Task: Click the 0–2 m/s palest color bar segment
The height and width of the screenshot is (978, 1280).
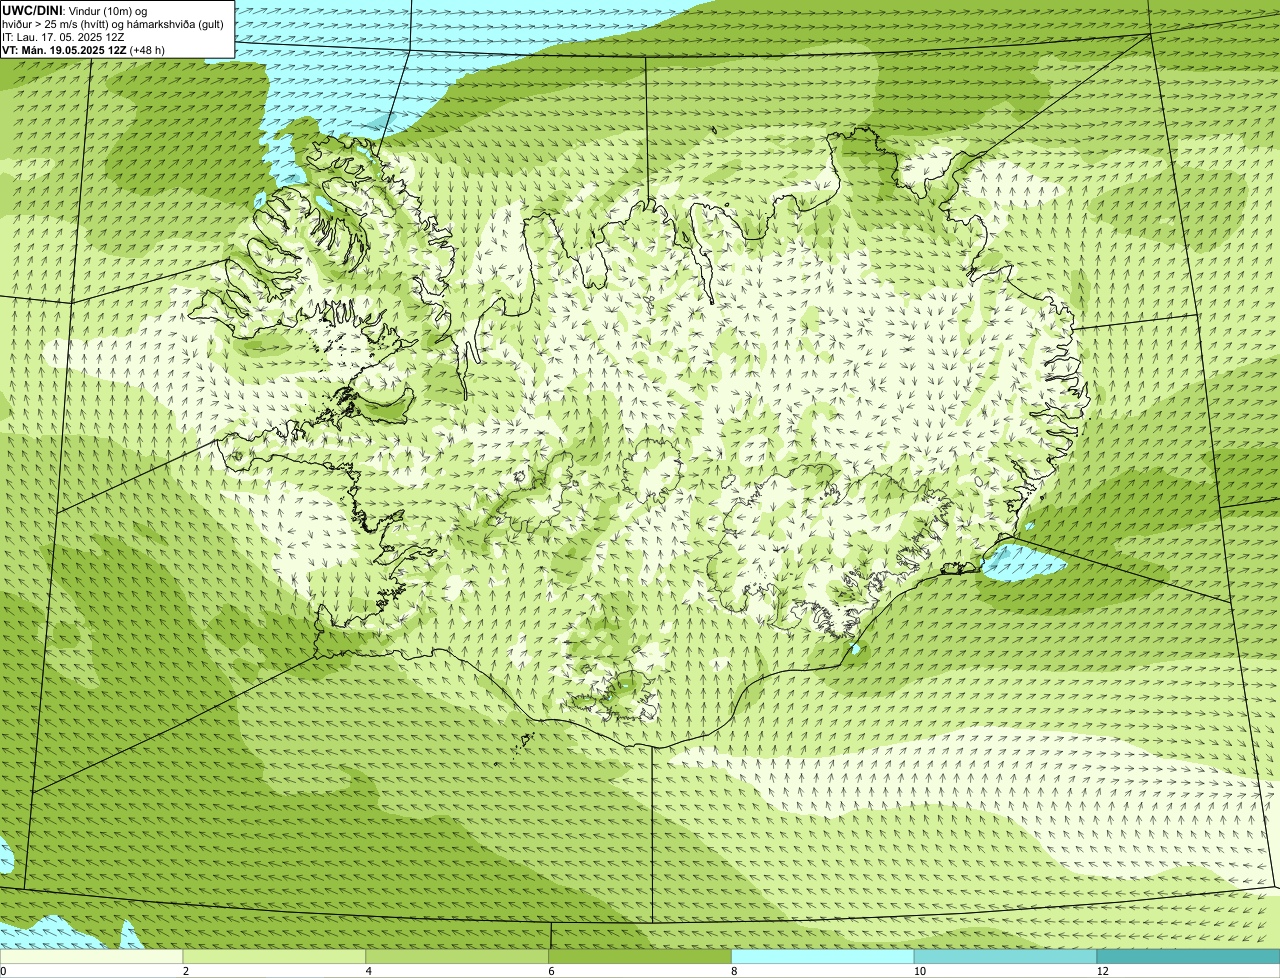Action: (x=92, y=956)
